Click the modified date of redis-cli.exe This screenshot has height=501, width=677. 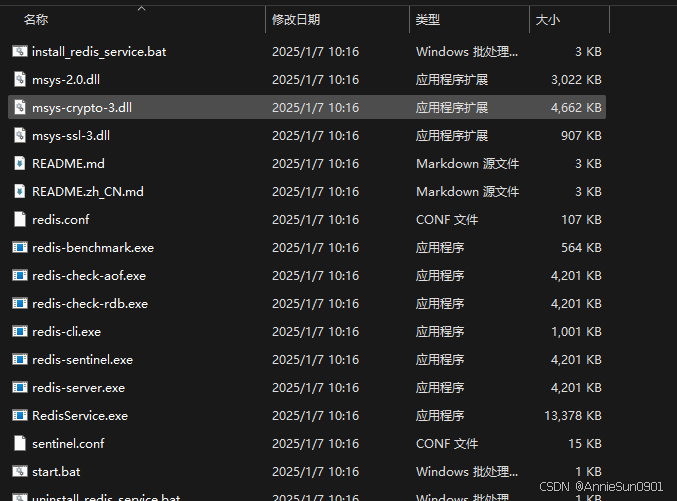(316, 332)
